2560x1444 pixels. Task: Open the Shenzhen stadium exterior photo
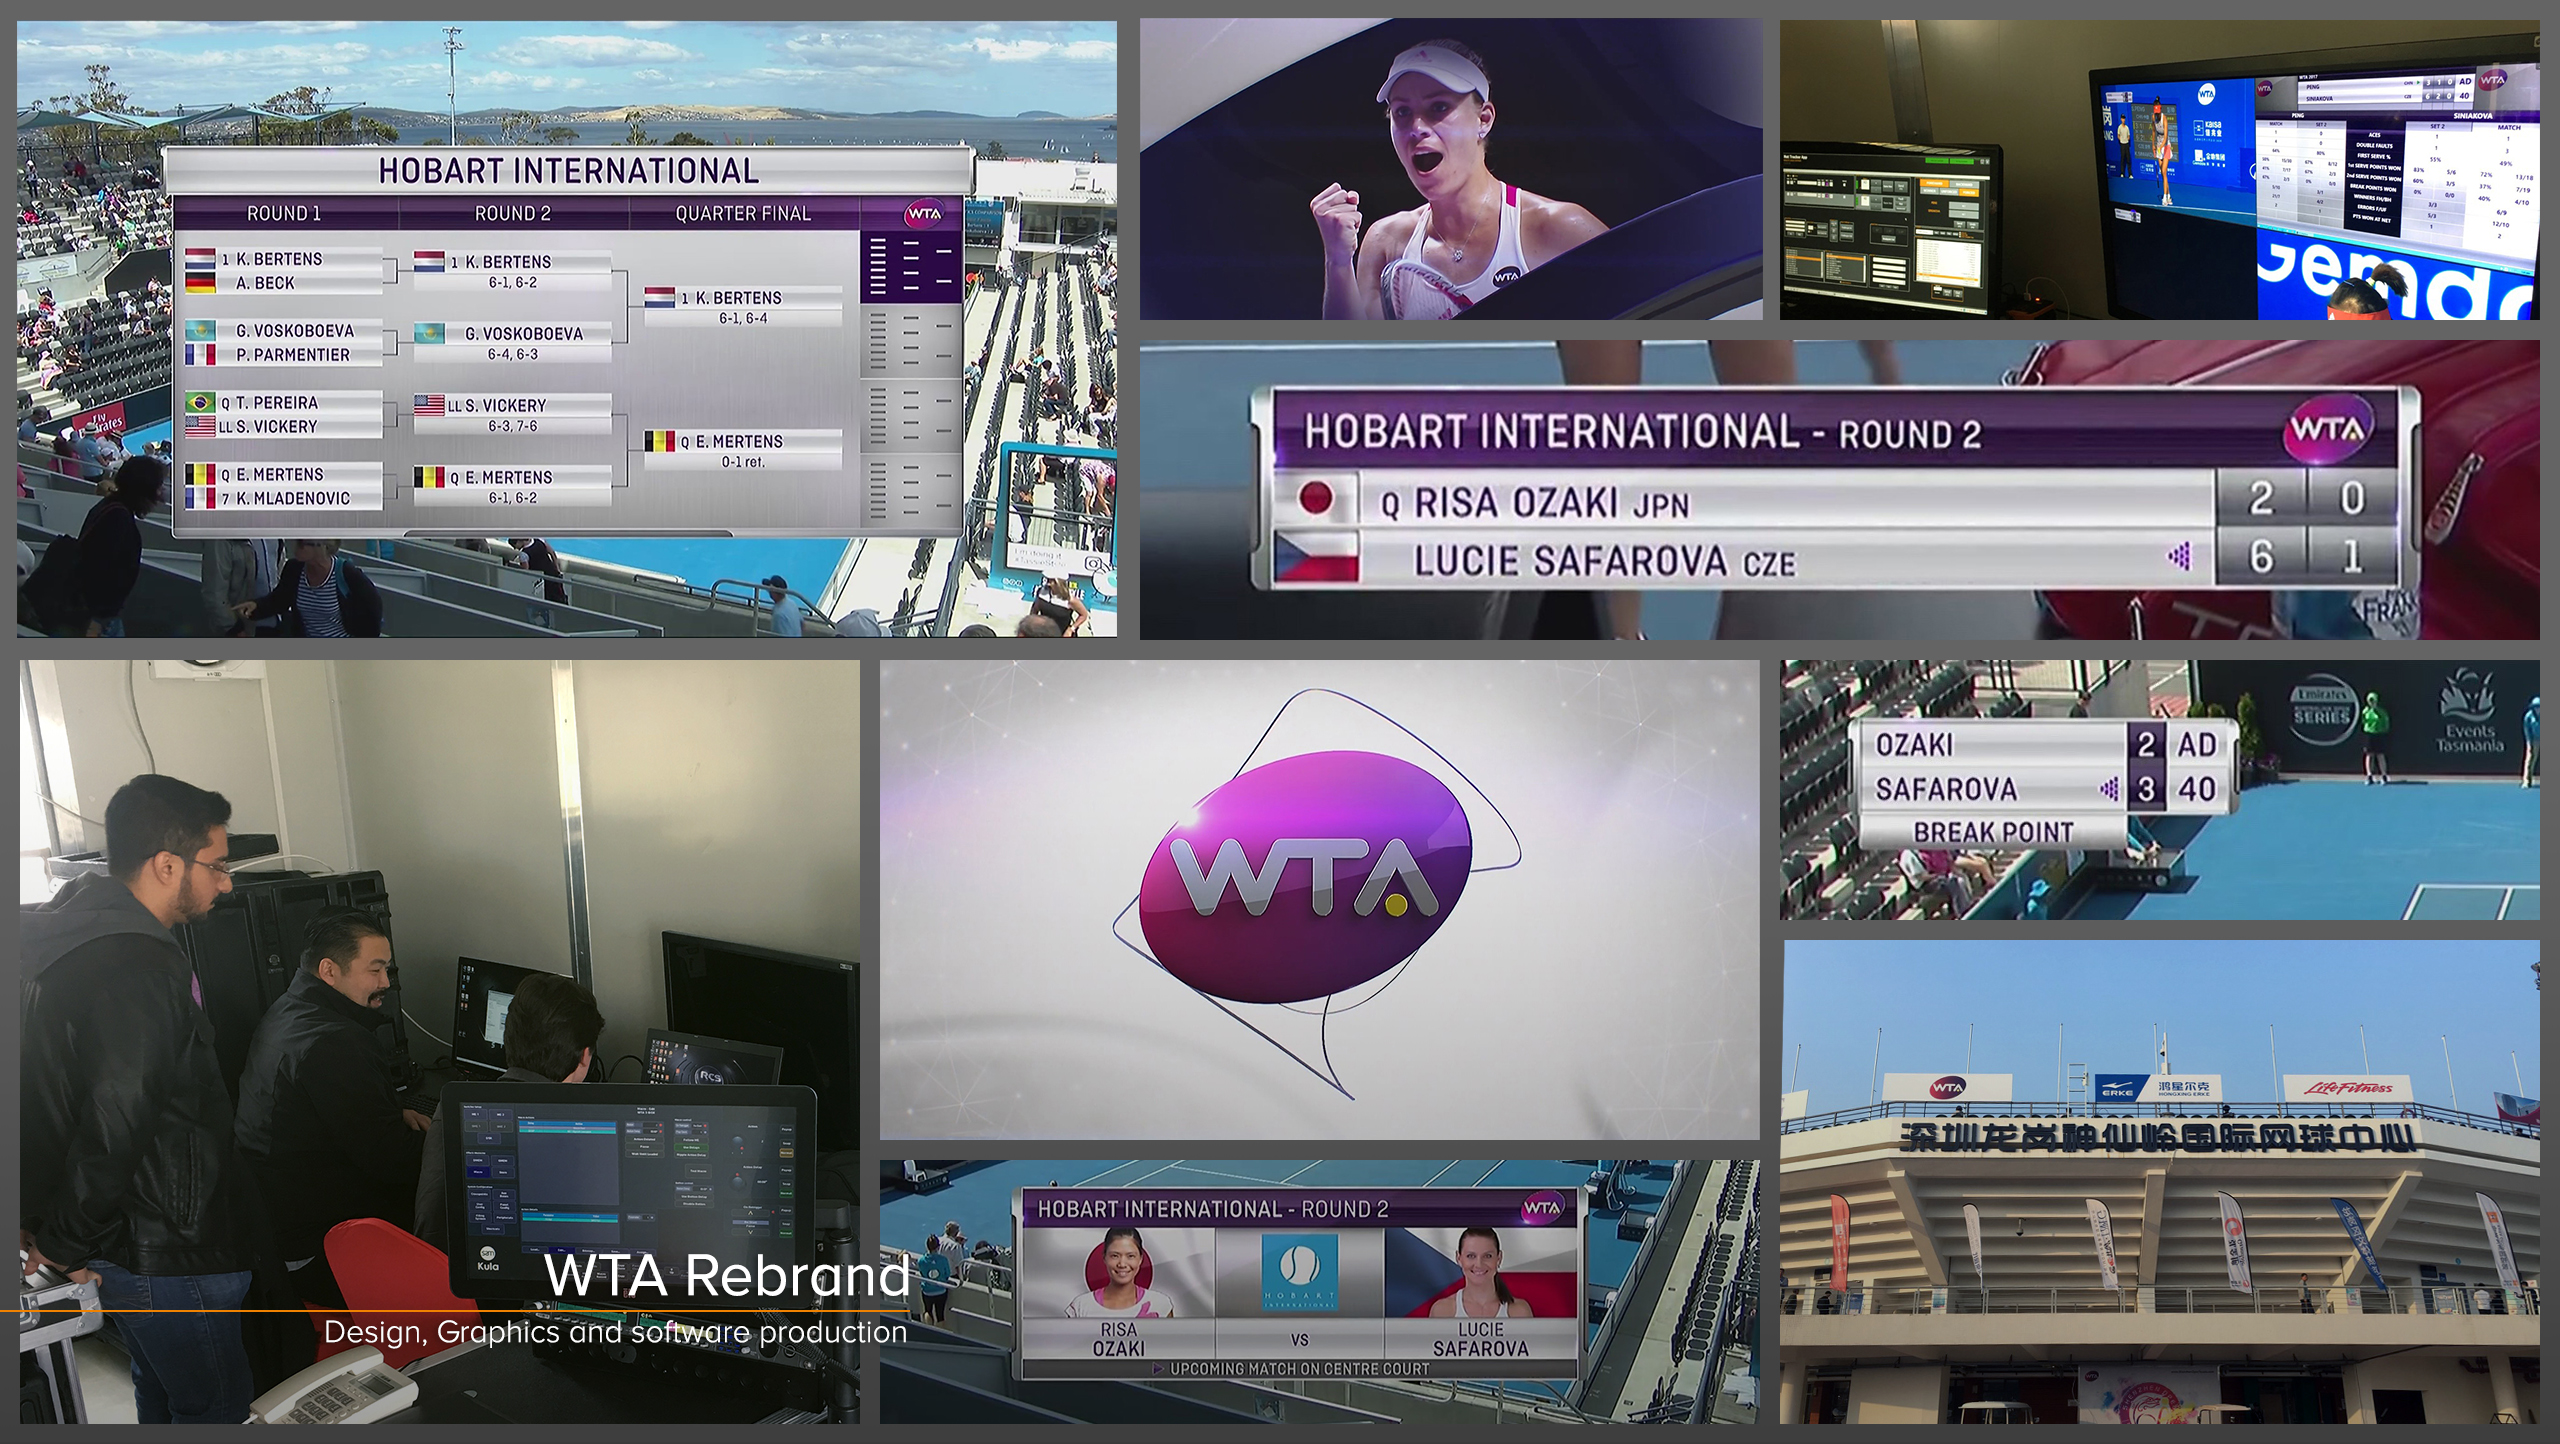point(2161,1182)
